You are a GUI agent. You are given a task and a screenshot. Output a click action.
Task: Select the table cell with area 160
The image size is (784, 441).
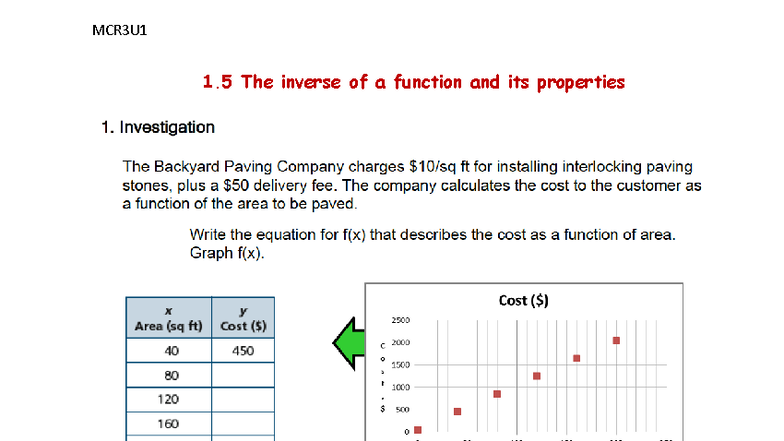pos(168,424)
